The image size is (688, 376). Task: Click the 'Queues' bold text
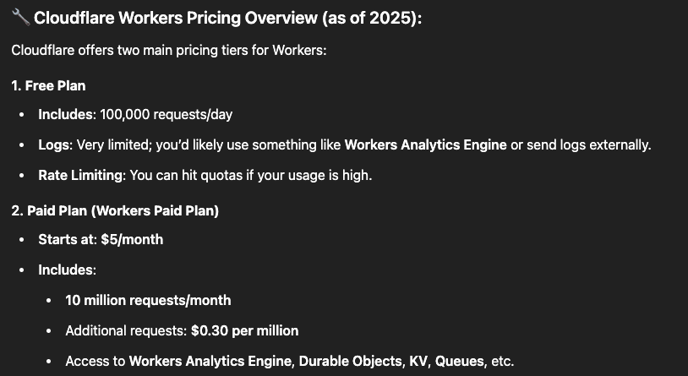[x=460, y=361]
